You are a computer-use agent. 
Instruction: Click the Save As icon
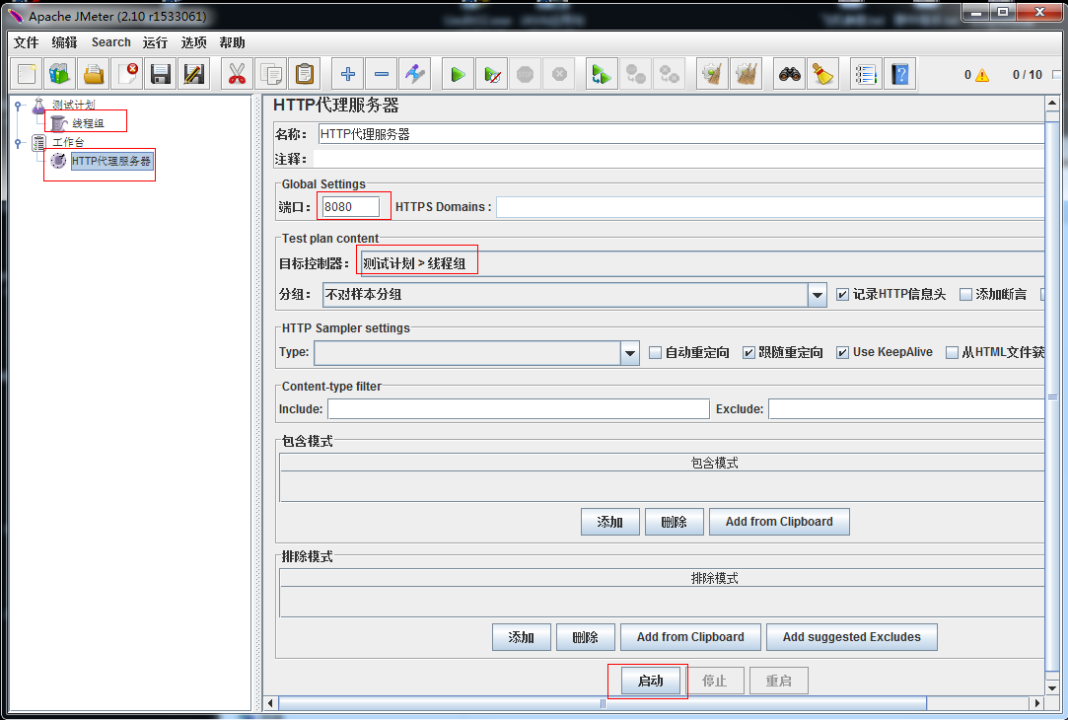tap(194, 74)
